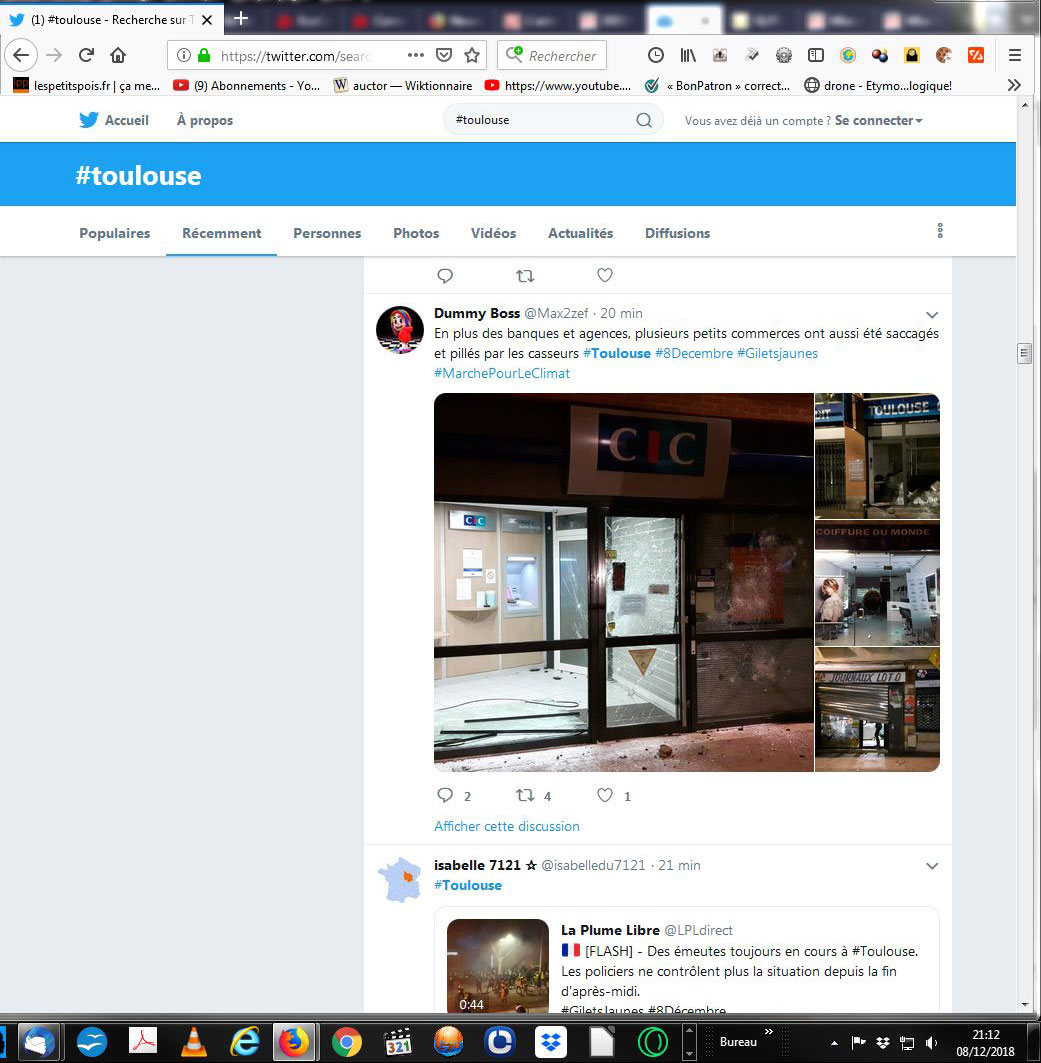Expand the Dummy Boss tweet options chevron
This screenshot has width=1041, height=1063.
932,314
